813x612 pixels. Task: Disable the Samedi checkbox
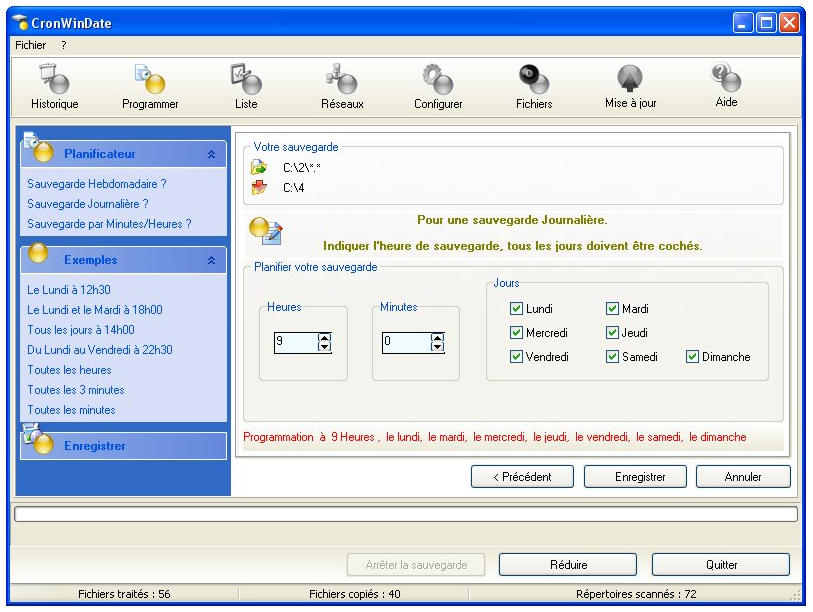(613, 357)
